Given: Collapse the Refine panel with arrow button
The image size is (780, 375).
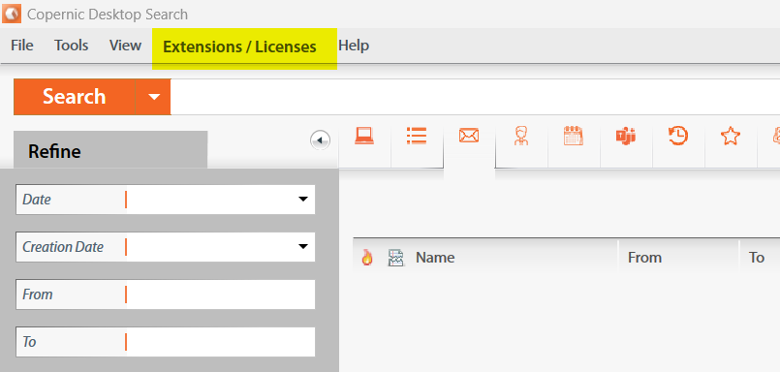Looking at the screenshot, I should 320,140.
